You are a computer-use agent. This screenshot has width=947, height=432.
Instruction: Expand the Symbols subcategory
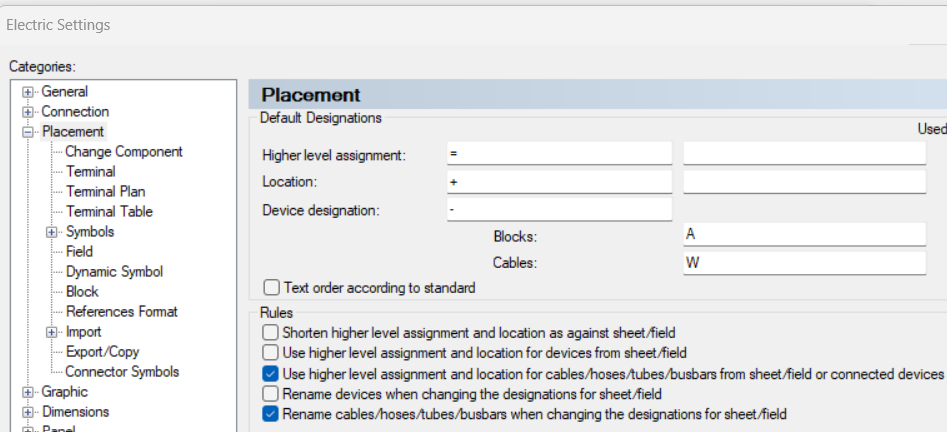52,232
